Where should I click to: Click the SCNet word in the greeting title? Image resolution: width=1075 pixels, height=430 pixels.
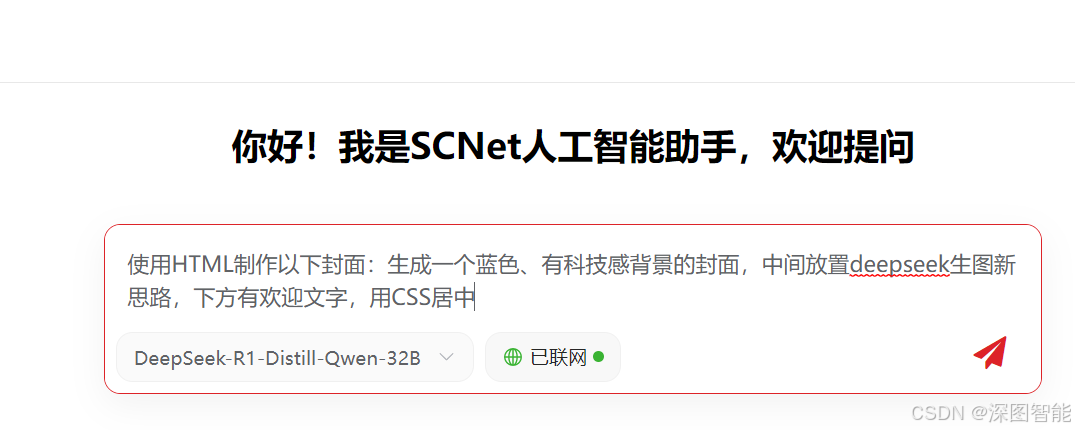[x=466, y=147]
